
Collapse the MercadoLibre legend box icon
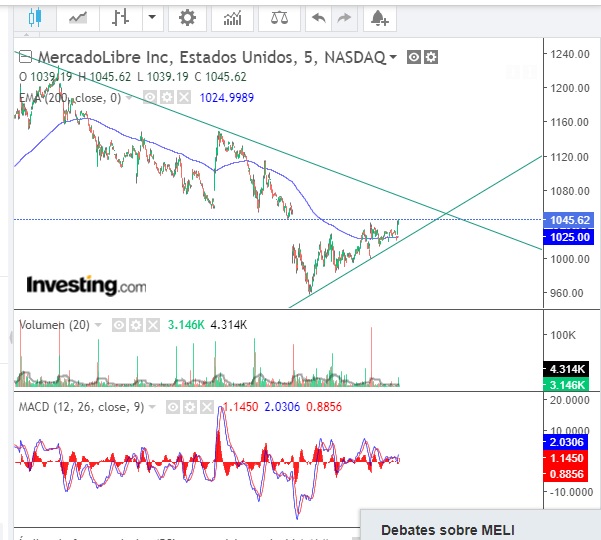25,57
